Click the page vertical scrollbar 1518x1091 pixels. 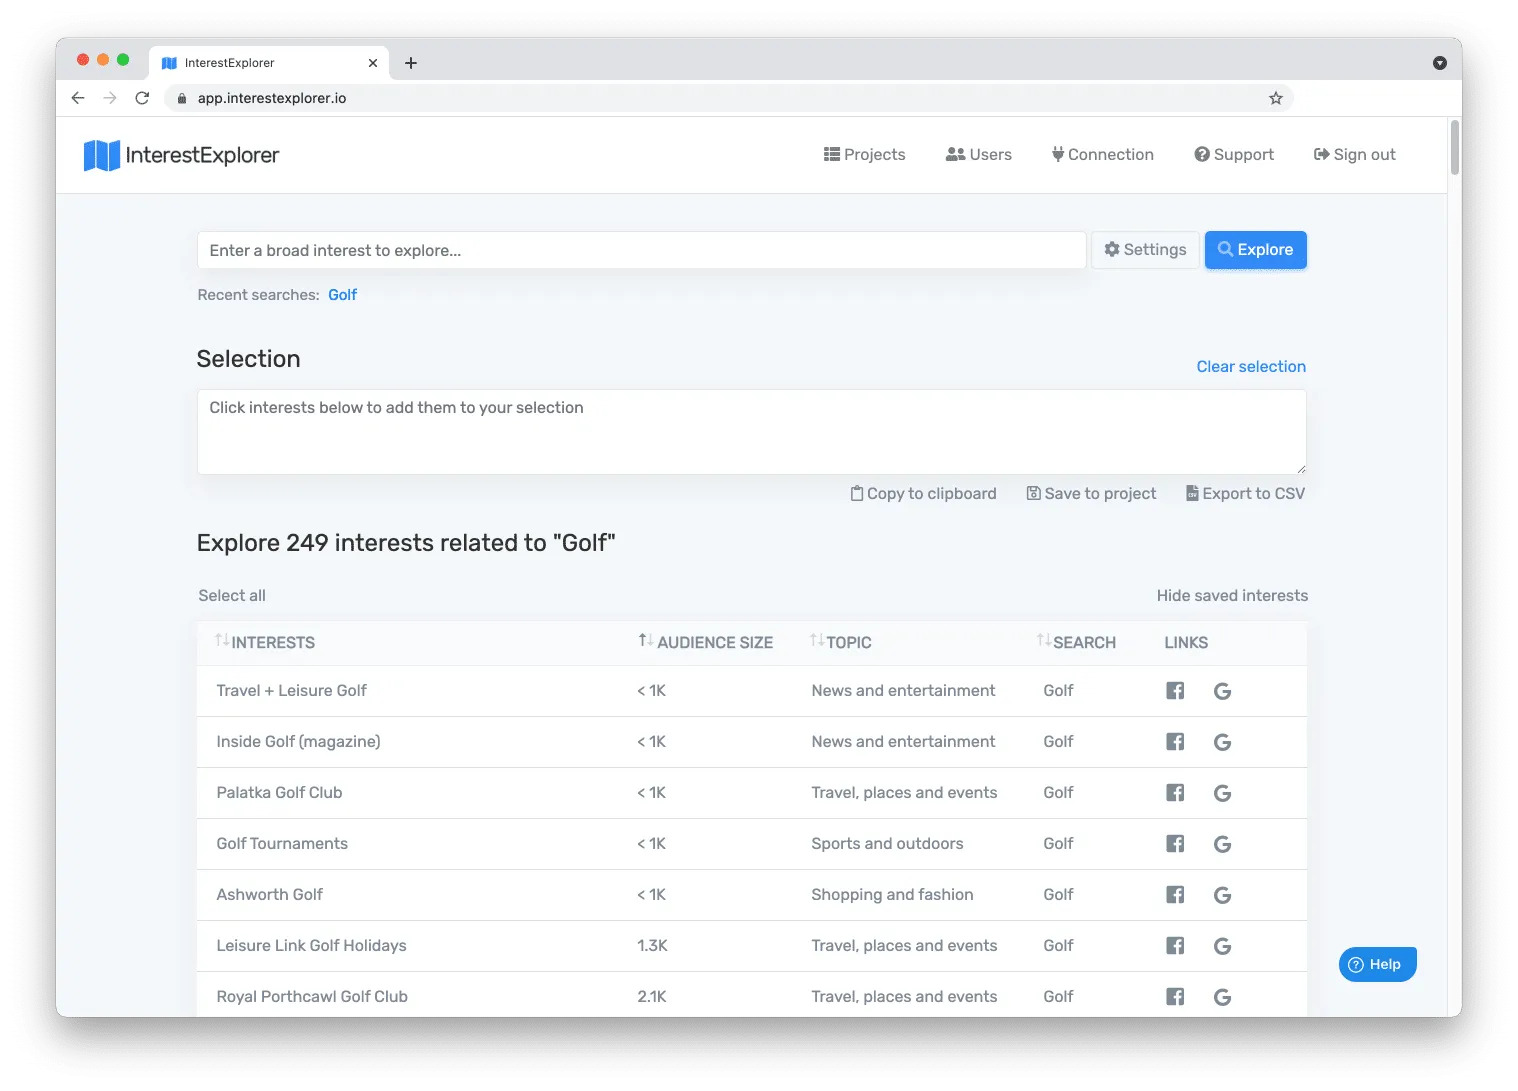(1455, 147)
